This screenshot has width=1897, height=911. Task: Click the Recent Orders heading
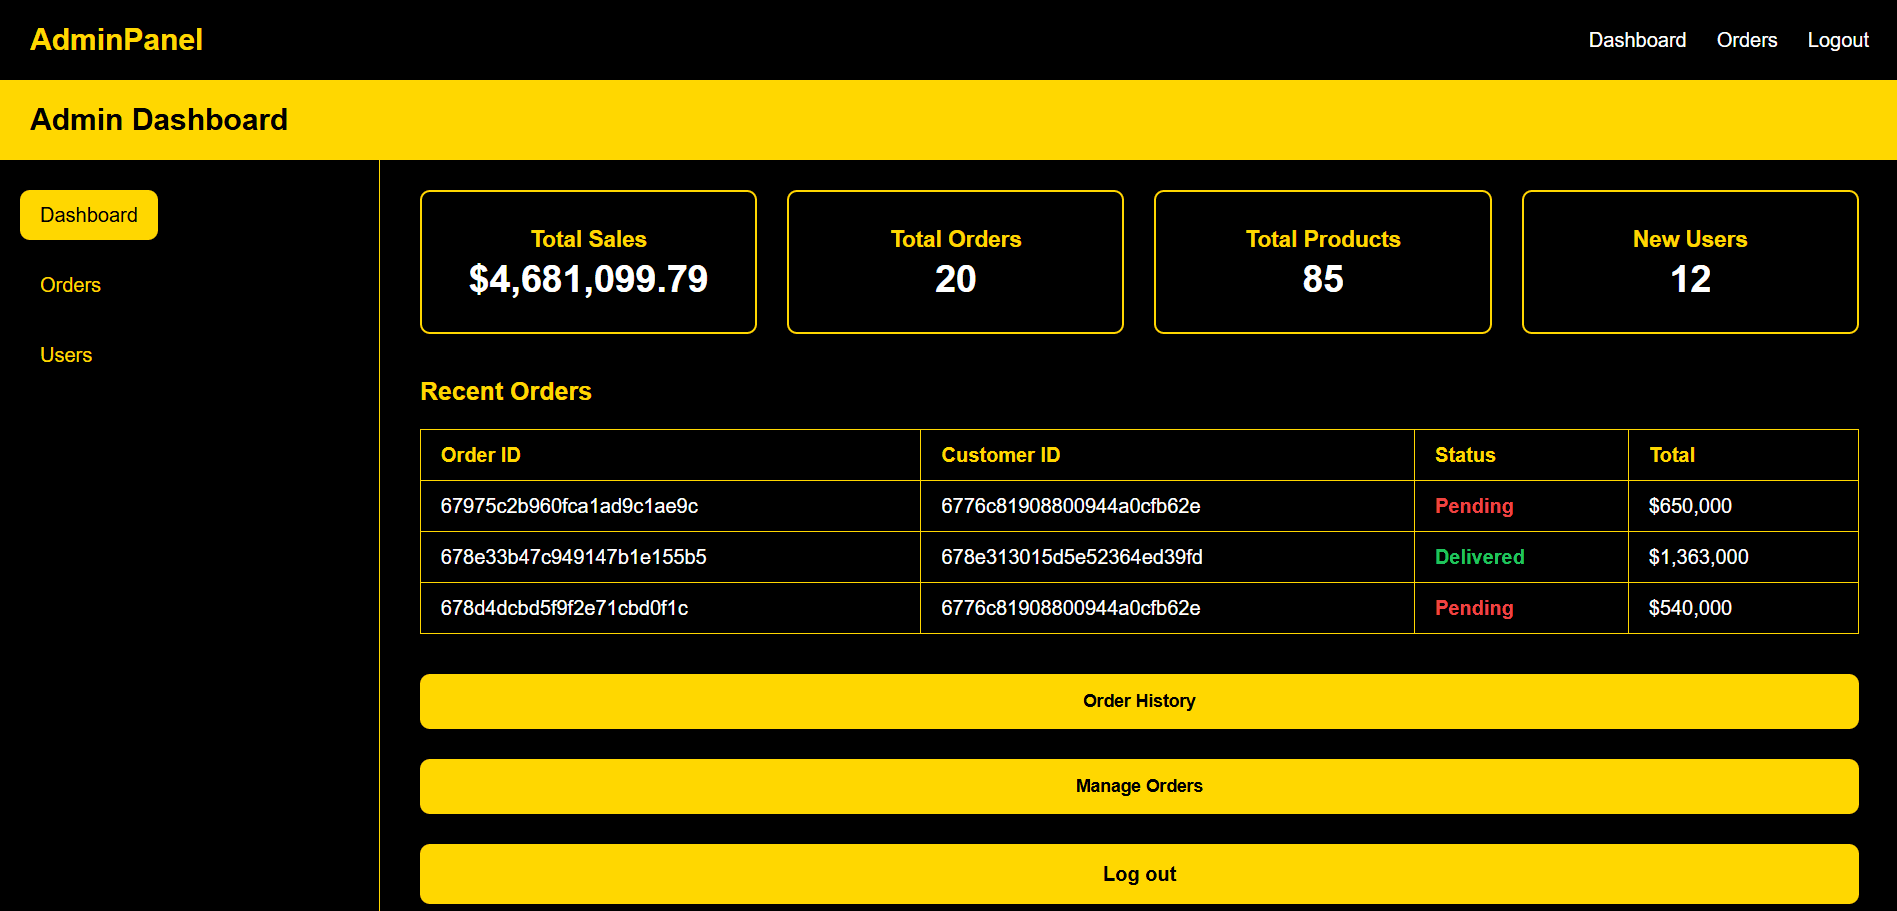pyautogui.click(x=505, y=391)
